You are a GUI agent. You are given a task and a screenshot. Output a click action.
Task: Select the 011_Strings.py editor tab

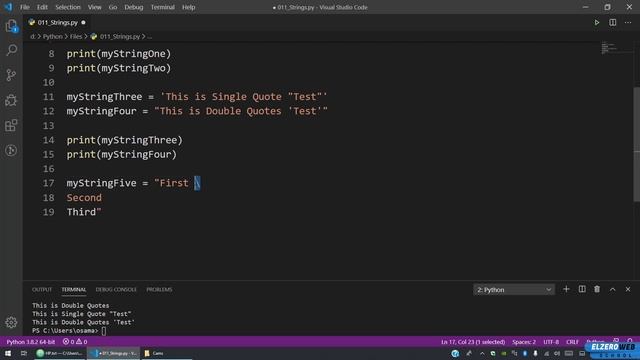click(57, 22)
